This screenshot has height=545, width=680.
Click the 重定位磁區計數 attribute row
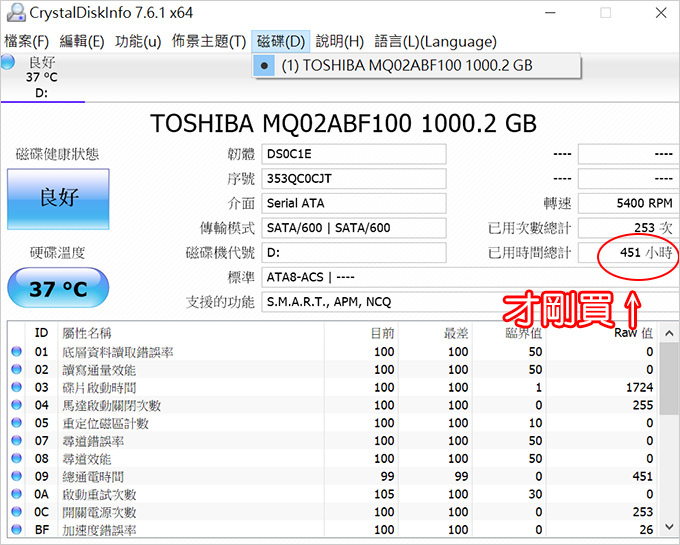tap(333, 423)
